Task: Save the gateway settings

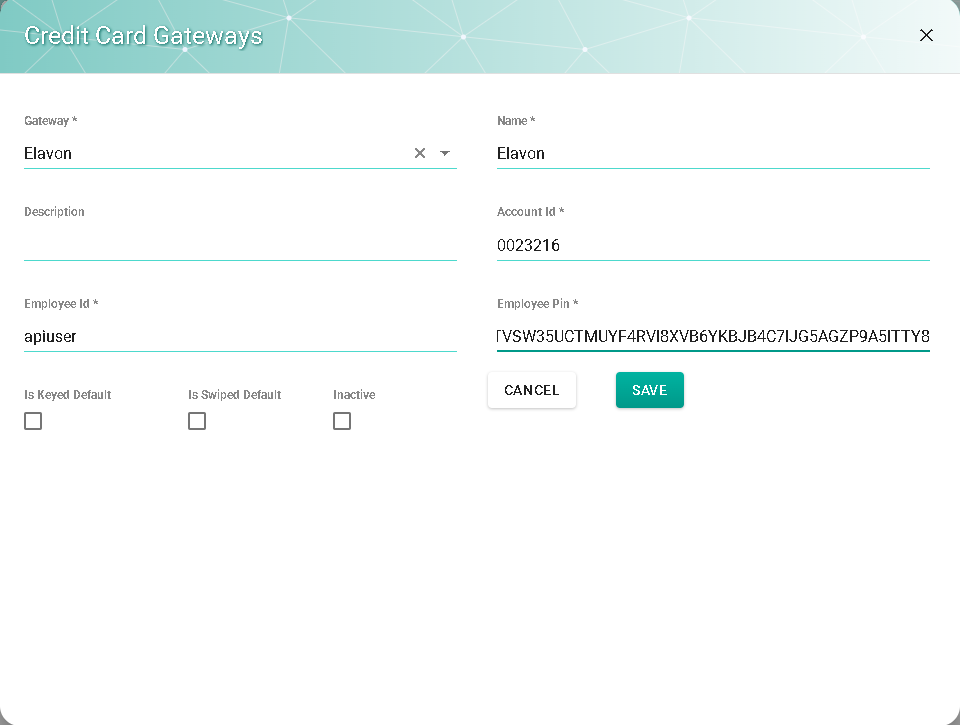Action: click(x=649, y=390)
